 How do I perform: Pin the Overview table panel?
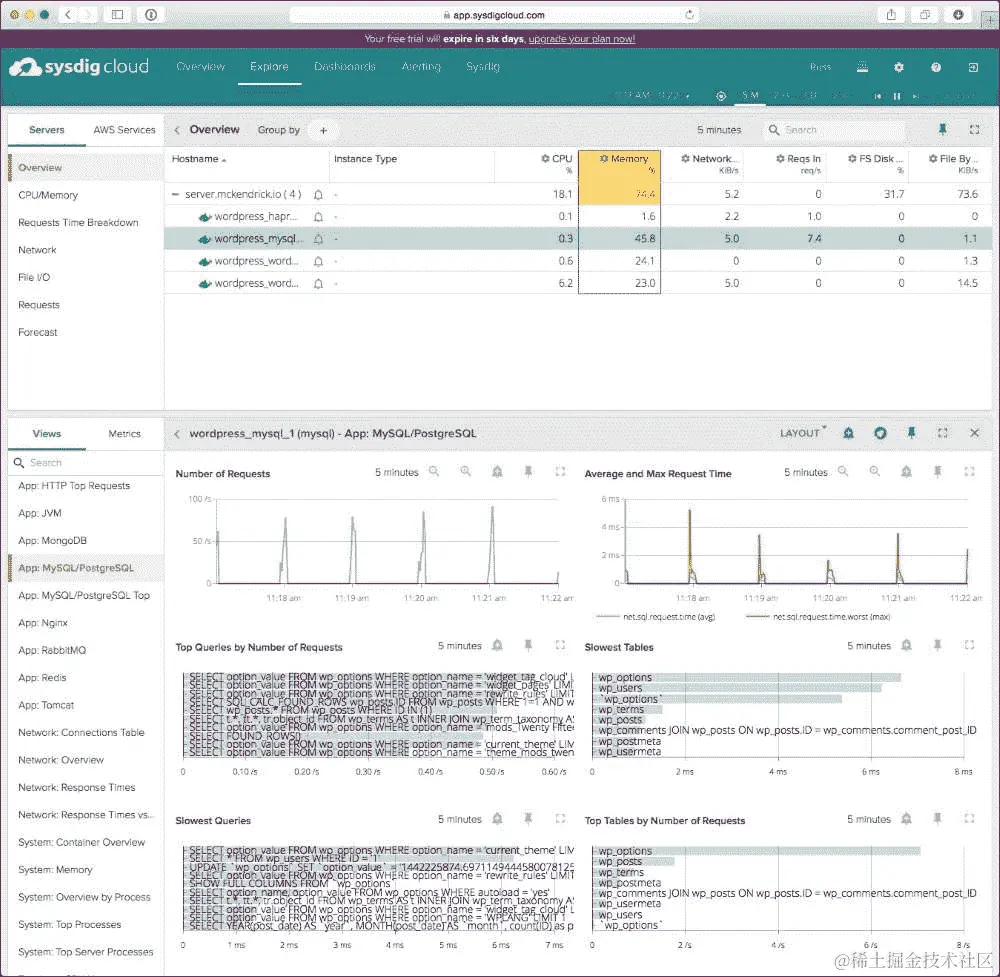(943, 129)
